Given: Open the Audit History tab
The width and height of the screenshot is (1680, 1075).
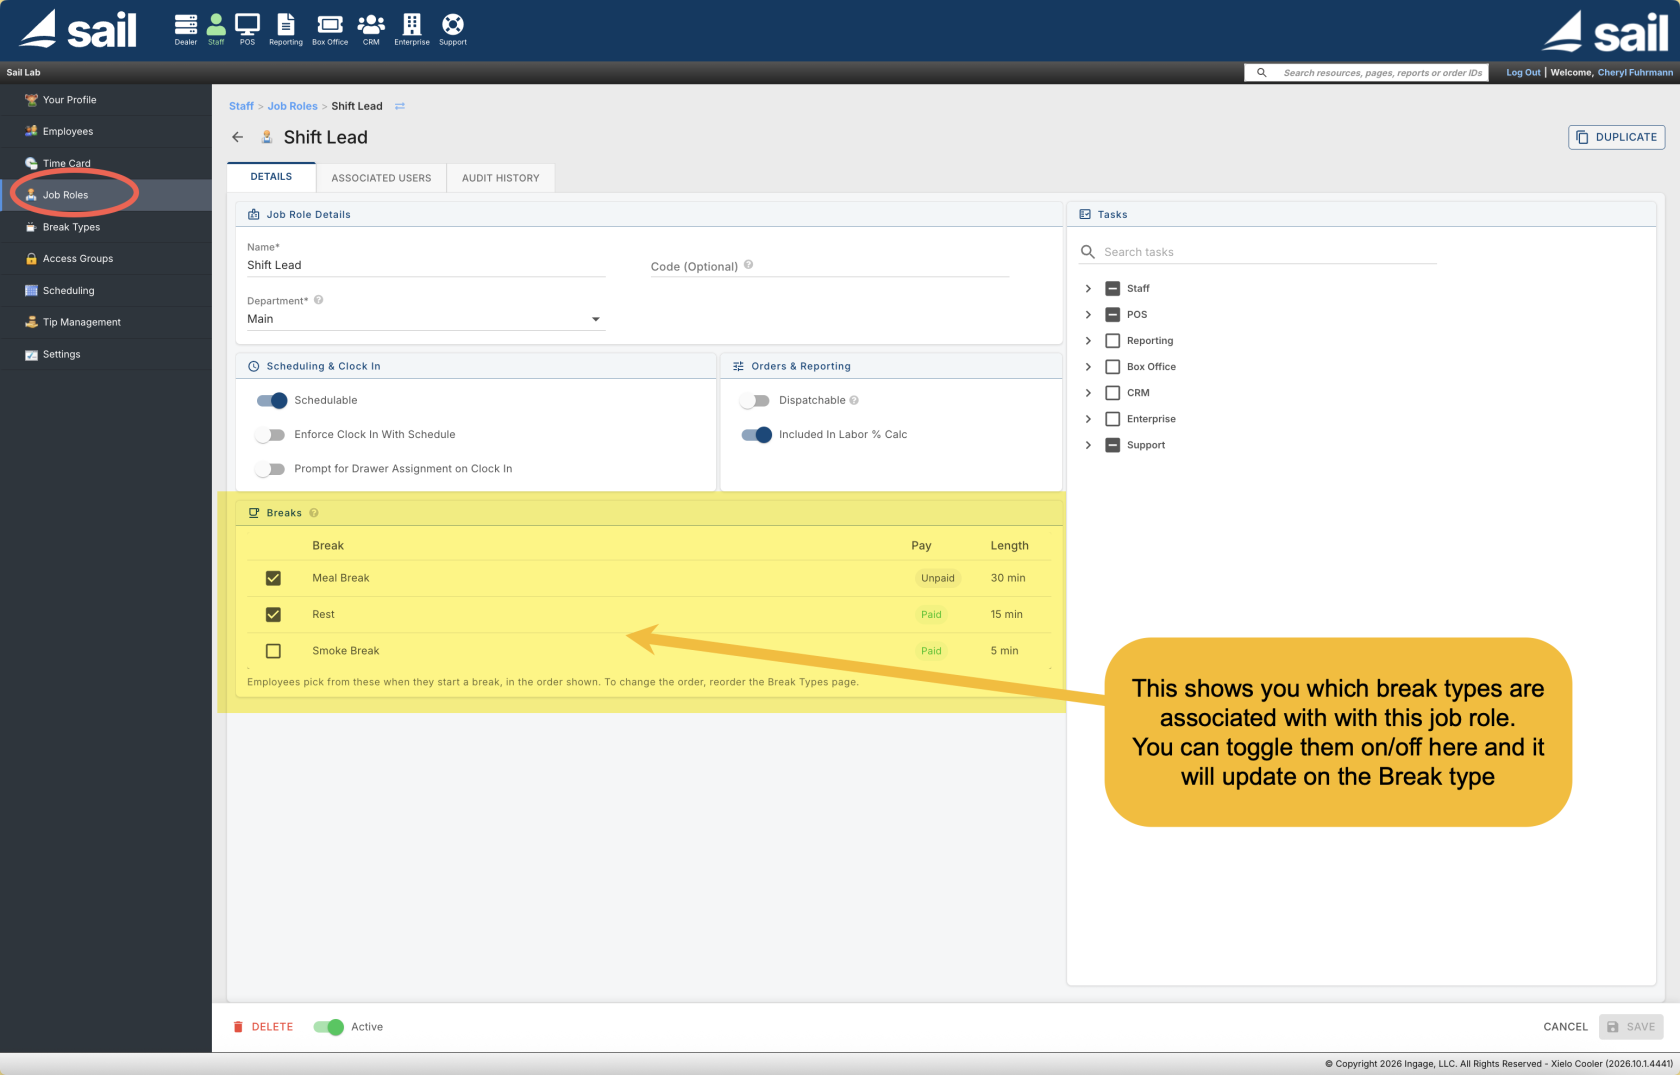Looking at the screenshot, I should pos(501,178).
